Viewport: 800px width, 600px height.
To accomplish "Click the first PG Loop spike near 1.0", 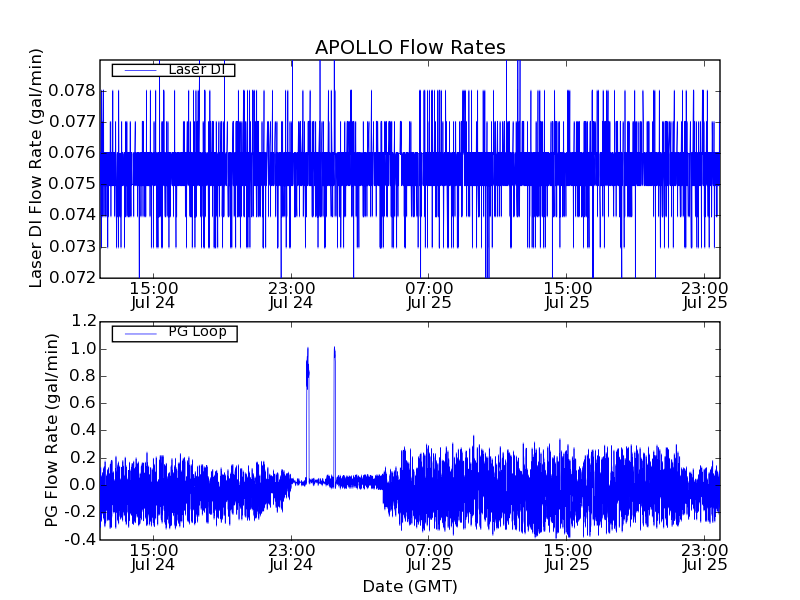I will (x=307, y=370).
